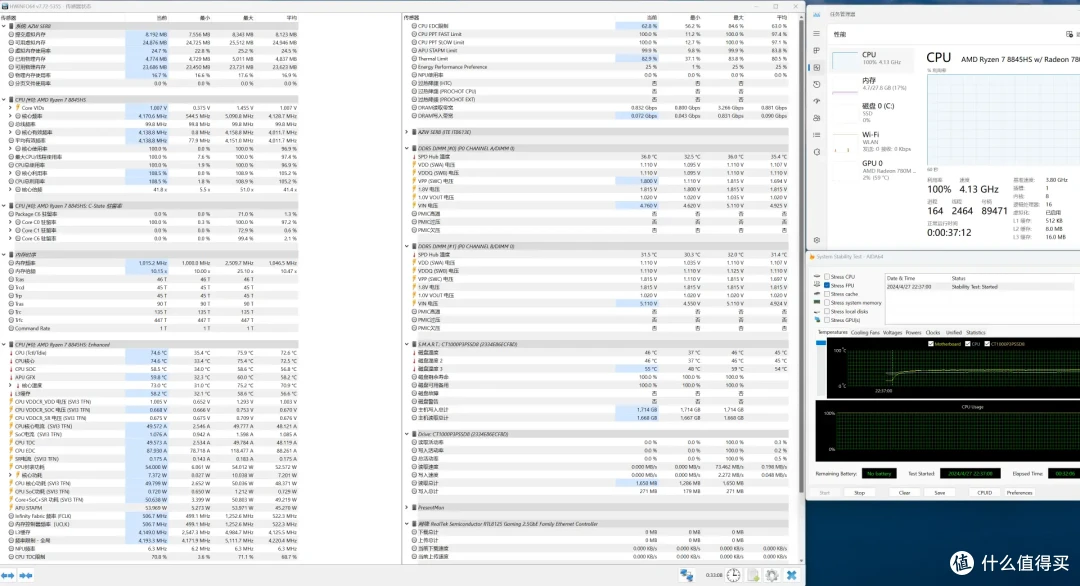Viewport: 1080px width, 586px height.
Task: Open Task Manager Services page icon
Action: pyautogui.click(x=816, y=151)
